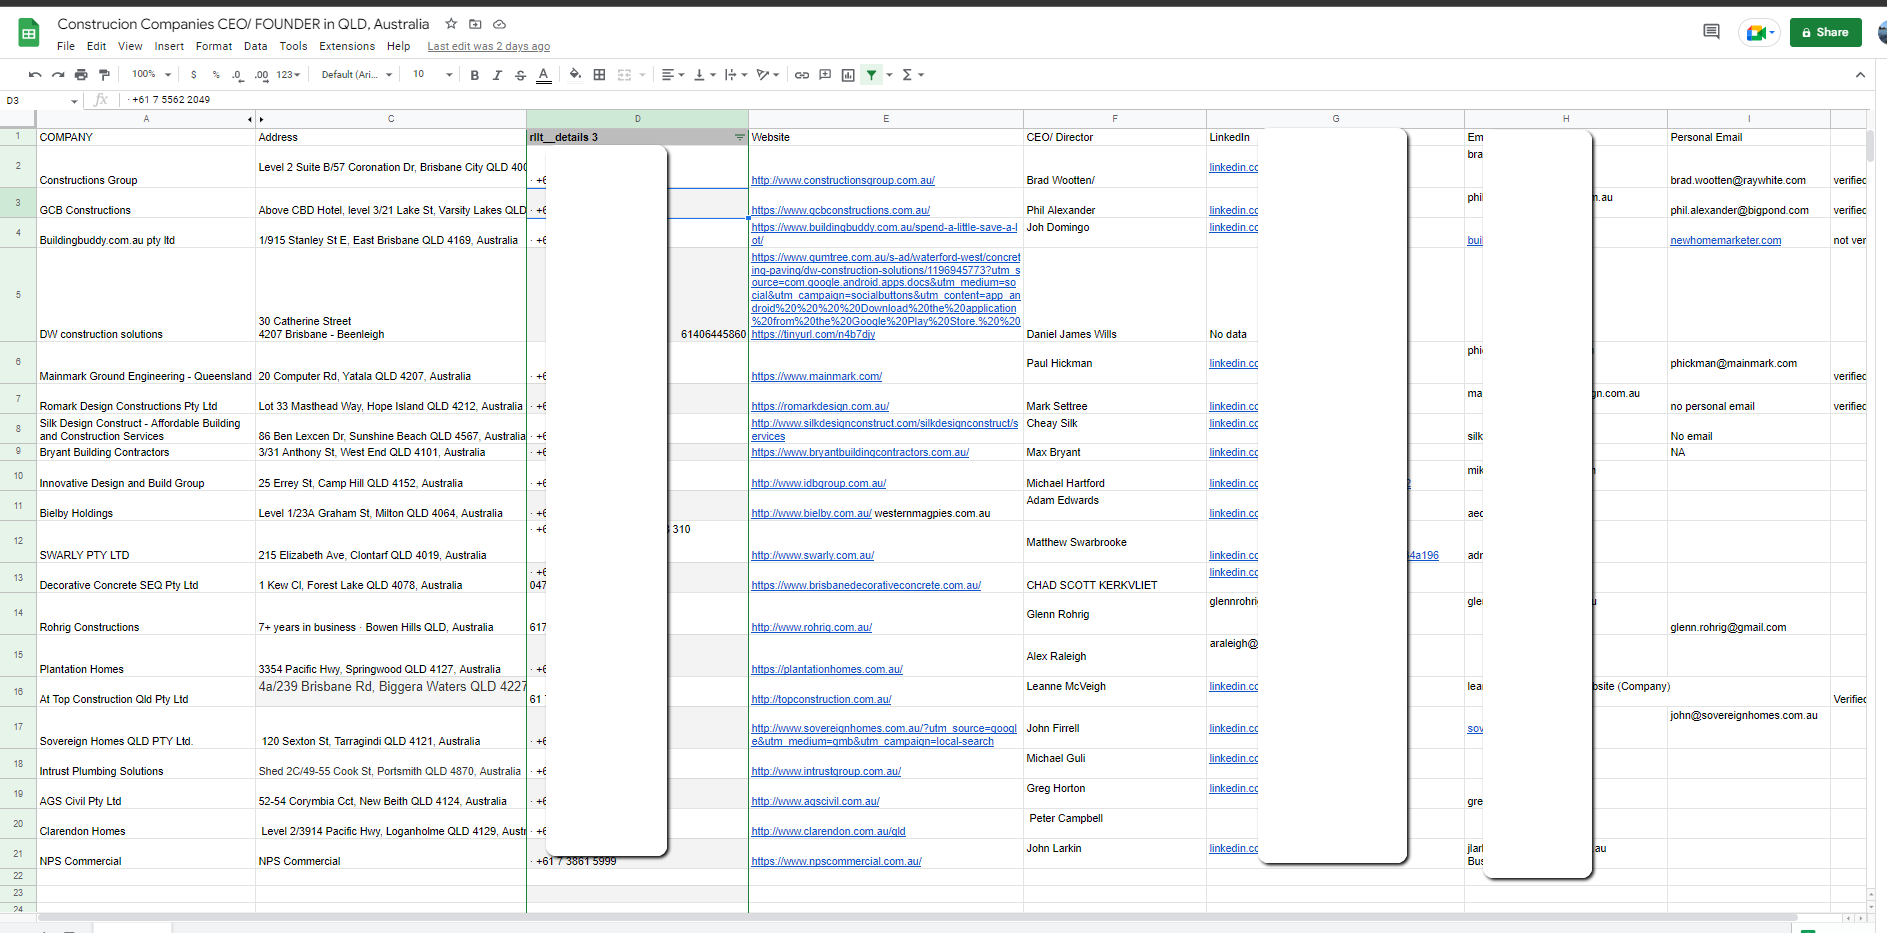1887x933 pixels.
Task: Expand column D filter dropdown
Action: click(x=739, y=137)
